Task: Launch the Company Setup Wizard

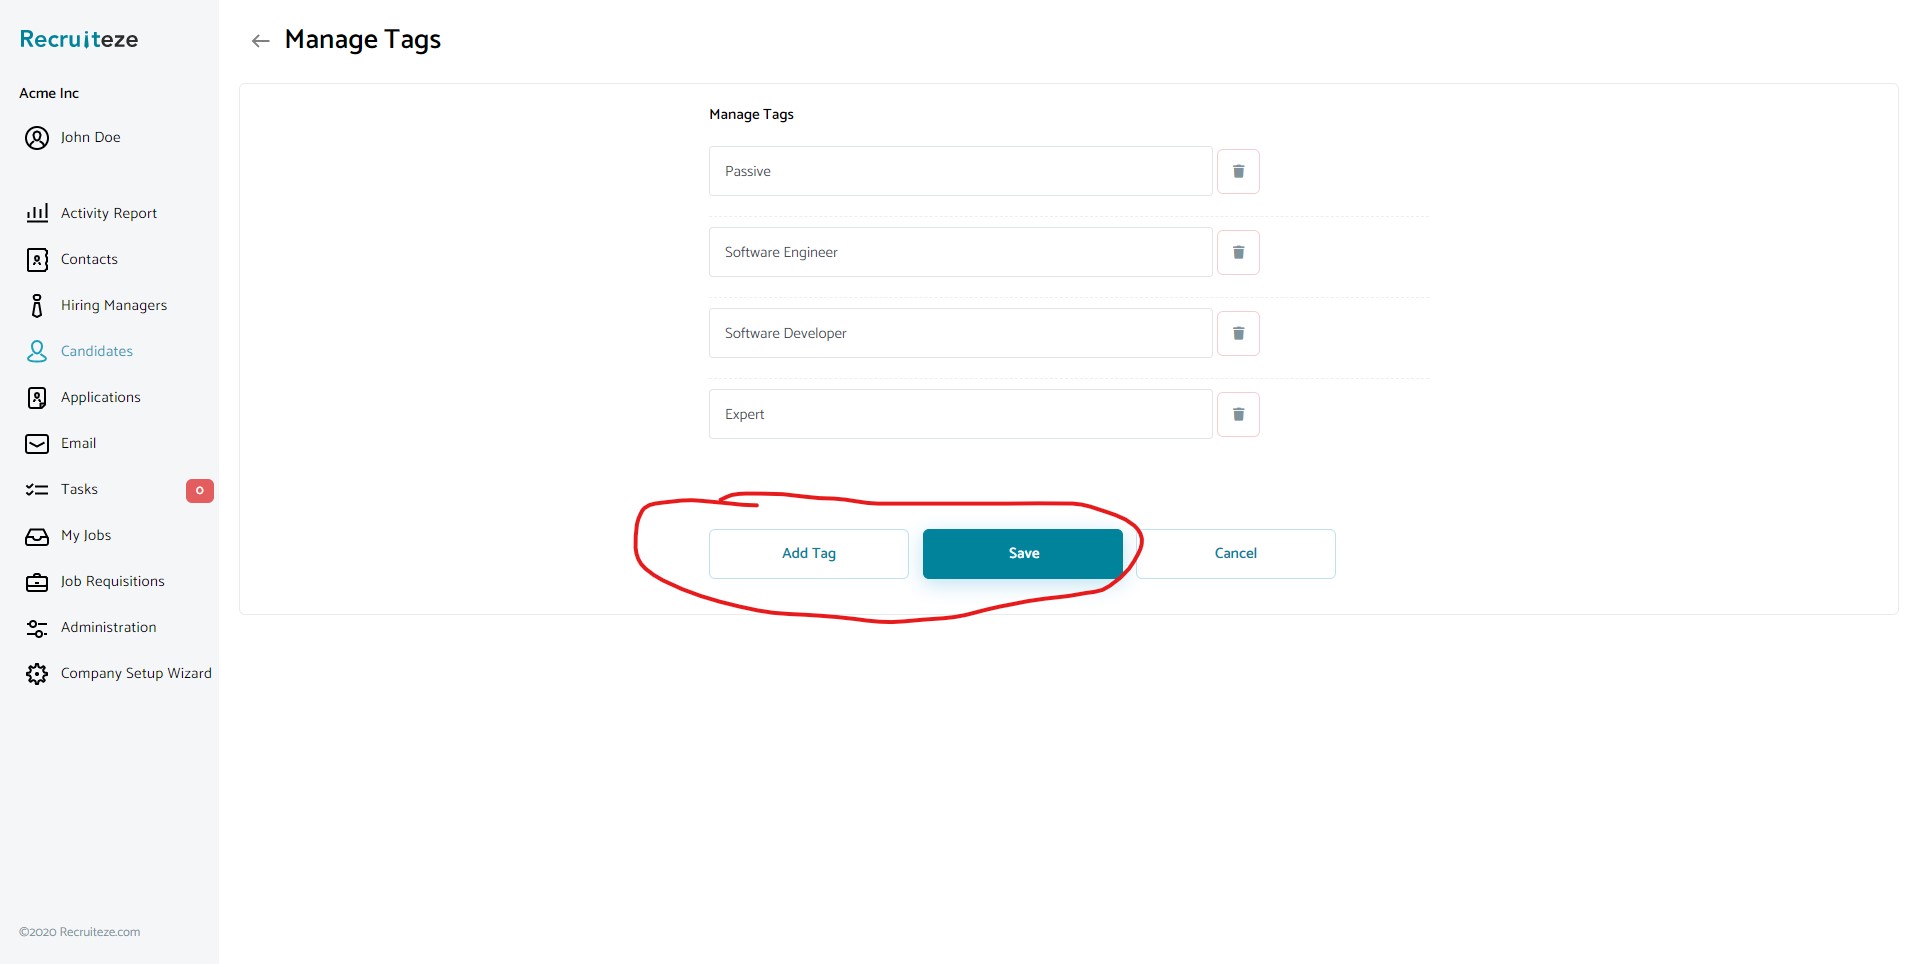Action: [135, 673]
